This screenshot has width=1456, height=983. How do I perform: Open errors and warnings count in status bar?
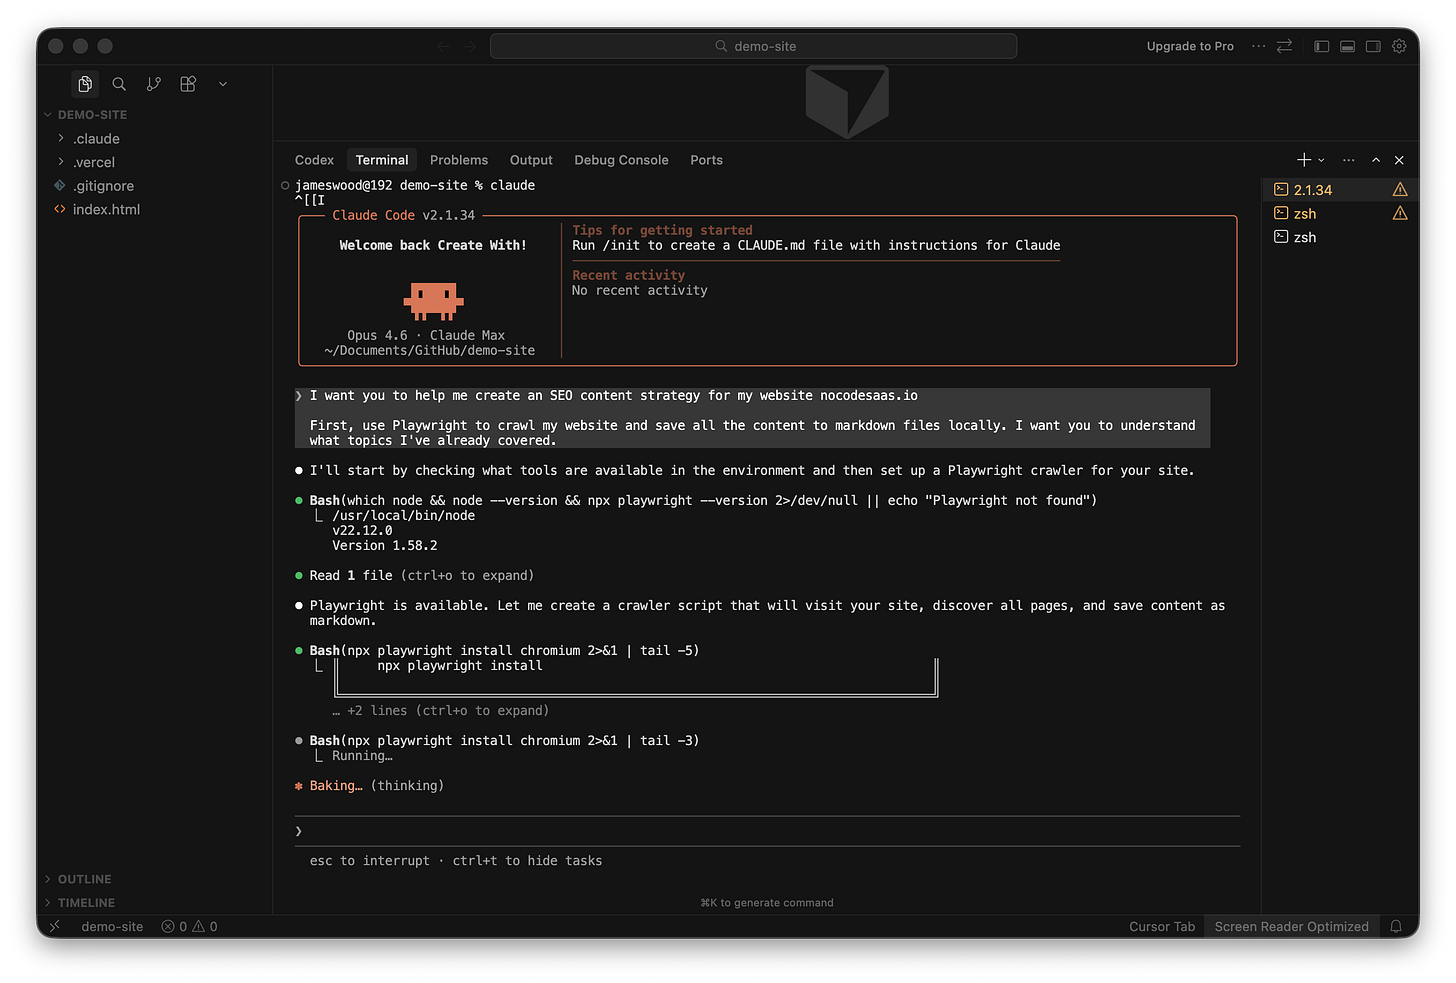(x=189, y=927)
